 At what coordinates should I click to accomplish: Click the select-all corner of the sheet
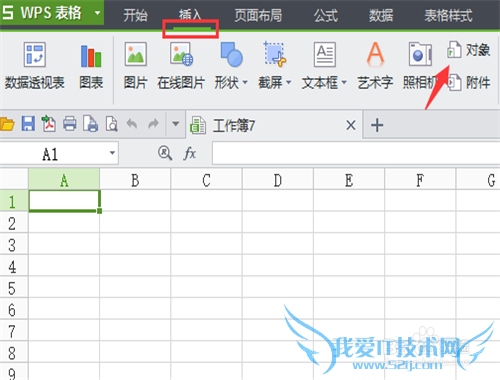14,179
